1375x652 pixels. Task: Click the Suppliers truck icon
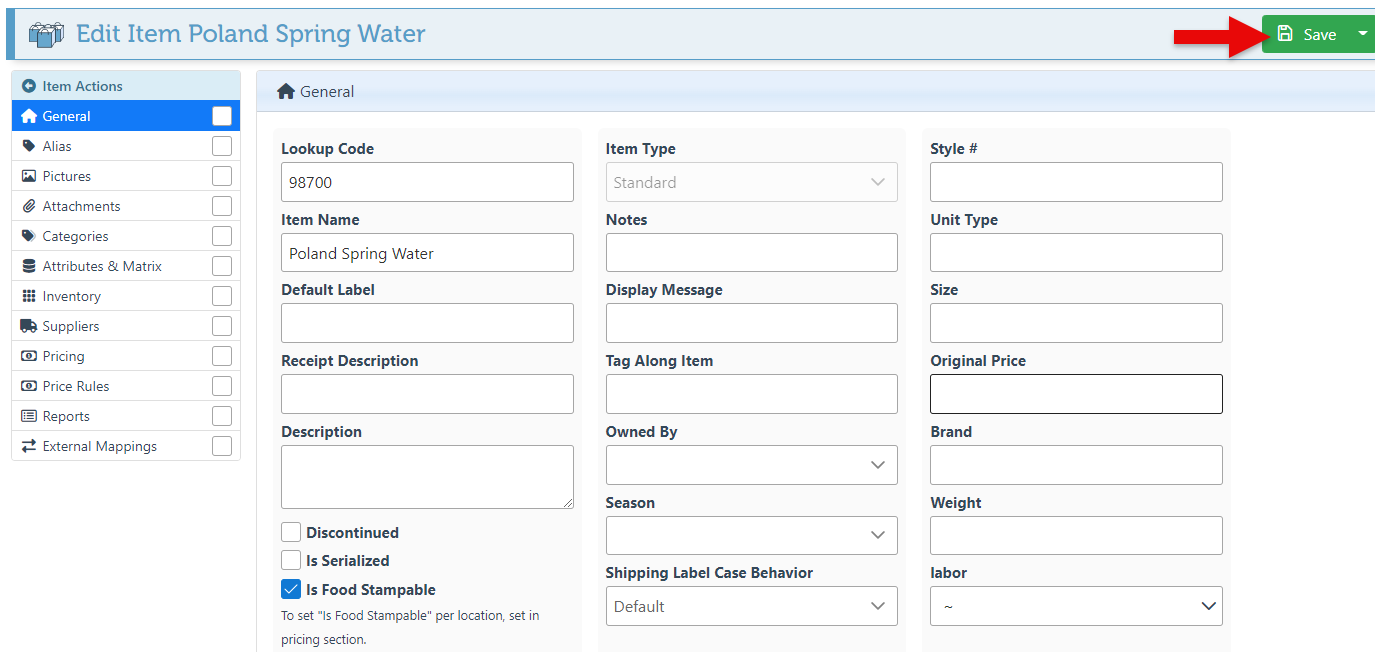coord(29,326)
